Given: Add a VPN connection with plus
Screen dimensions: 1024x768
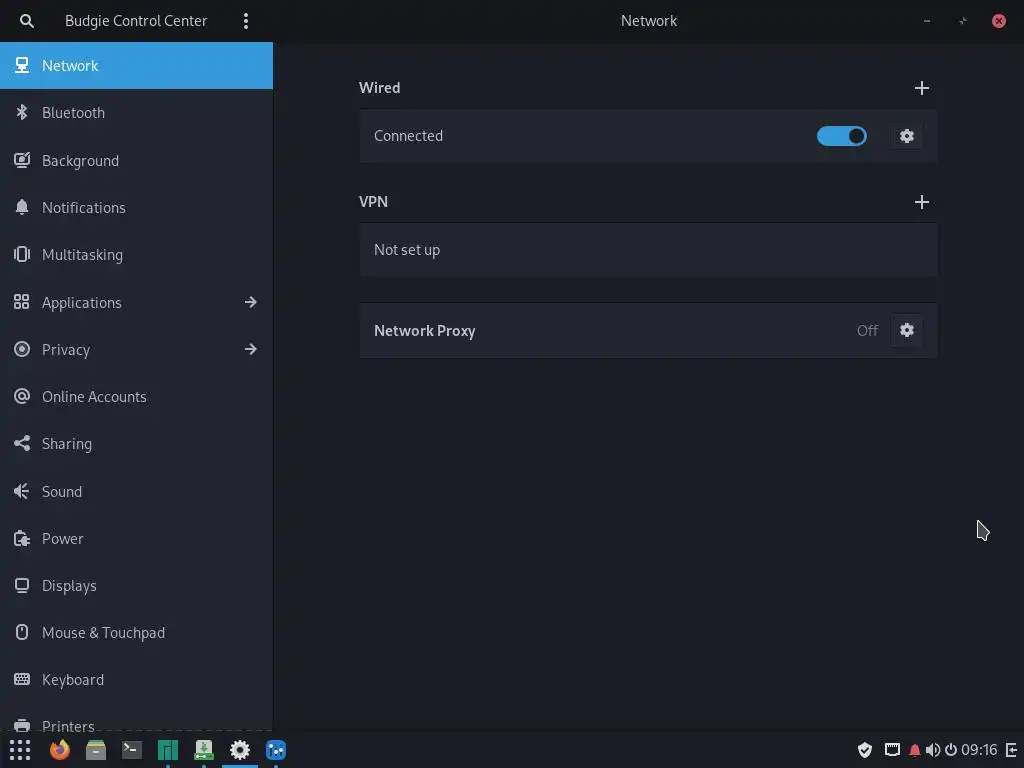Looking at the screenshot, I should 921,202.
